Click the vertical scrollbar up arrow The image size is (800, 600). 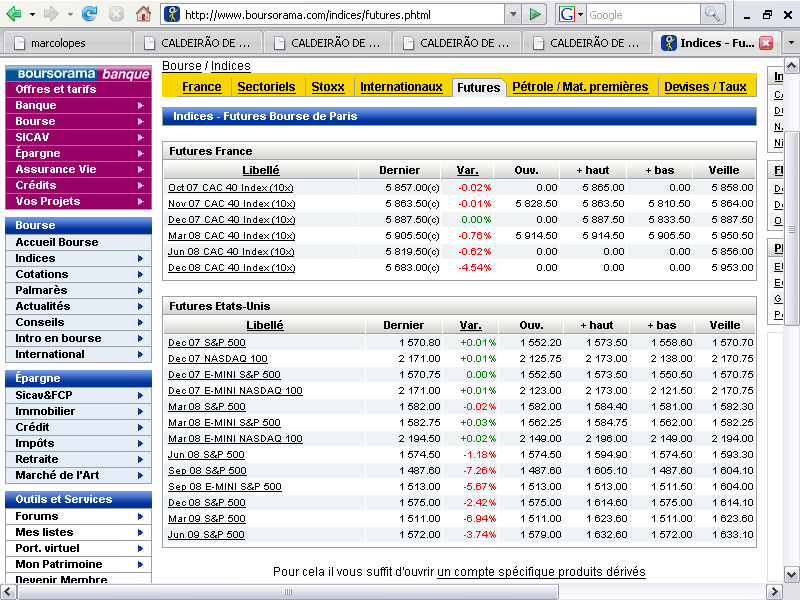[x=791, y=66]
